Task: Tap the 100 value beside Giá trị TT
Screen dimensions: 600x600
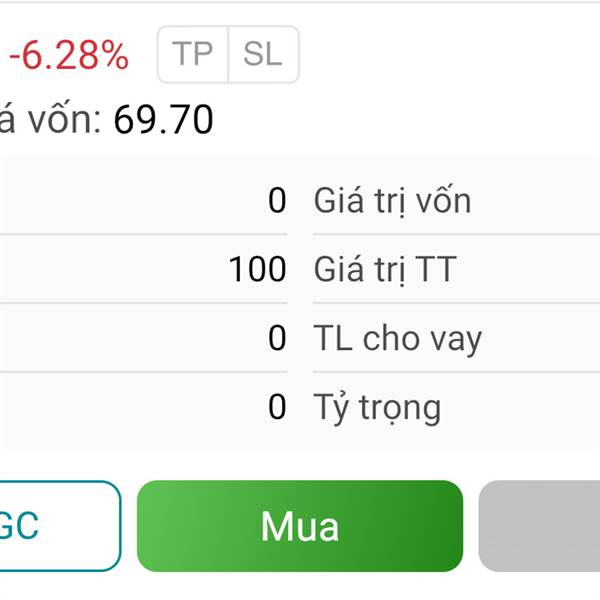Action: tap(257, 270)
